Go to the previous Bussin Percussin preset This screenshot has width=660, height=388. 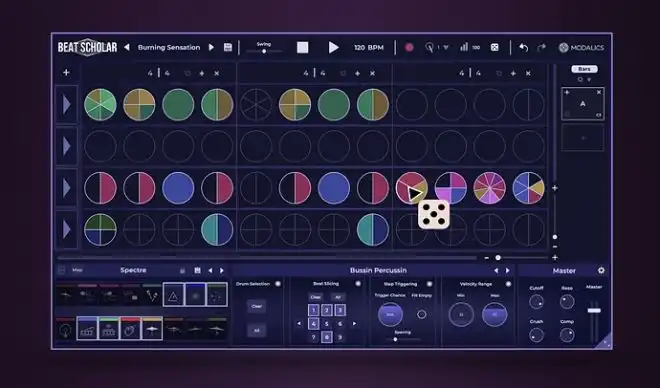coord(496,271)
